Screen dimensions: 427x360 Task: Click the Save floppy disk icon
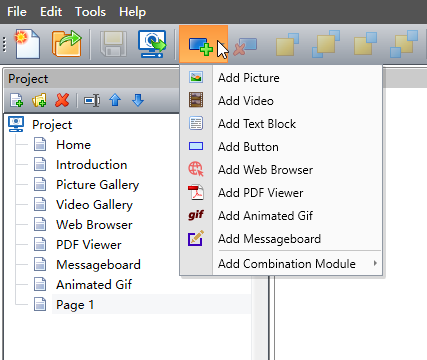point(113,44)
